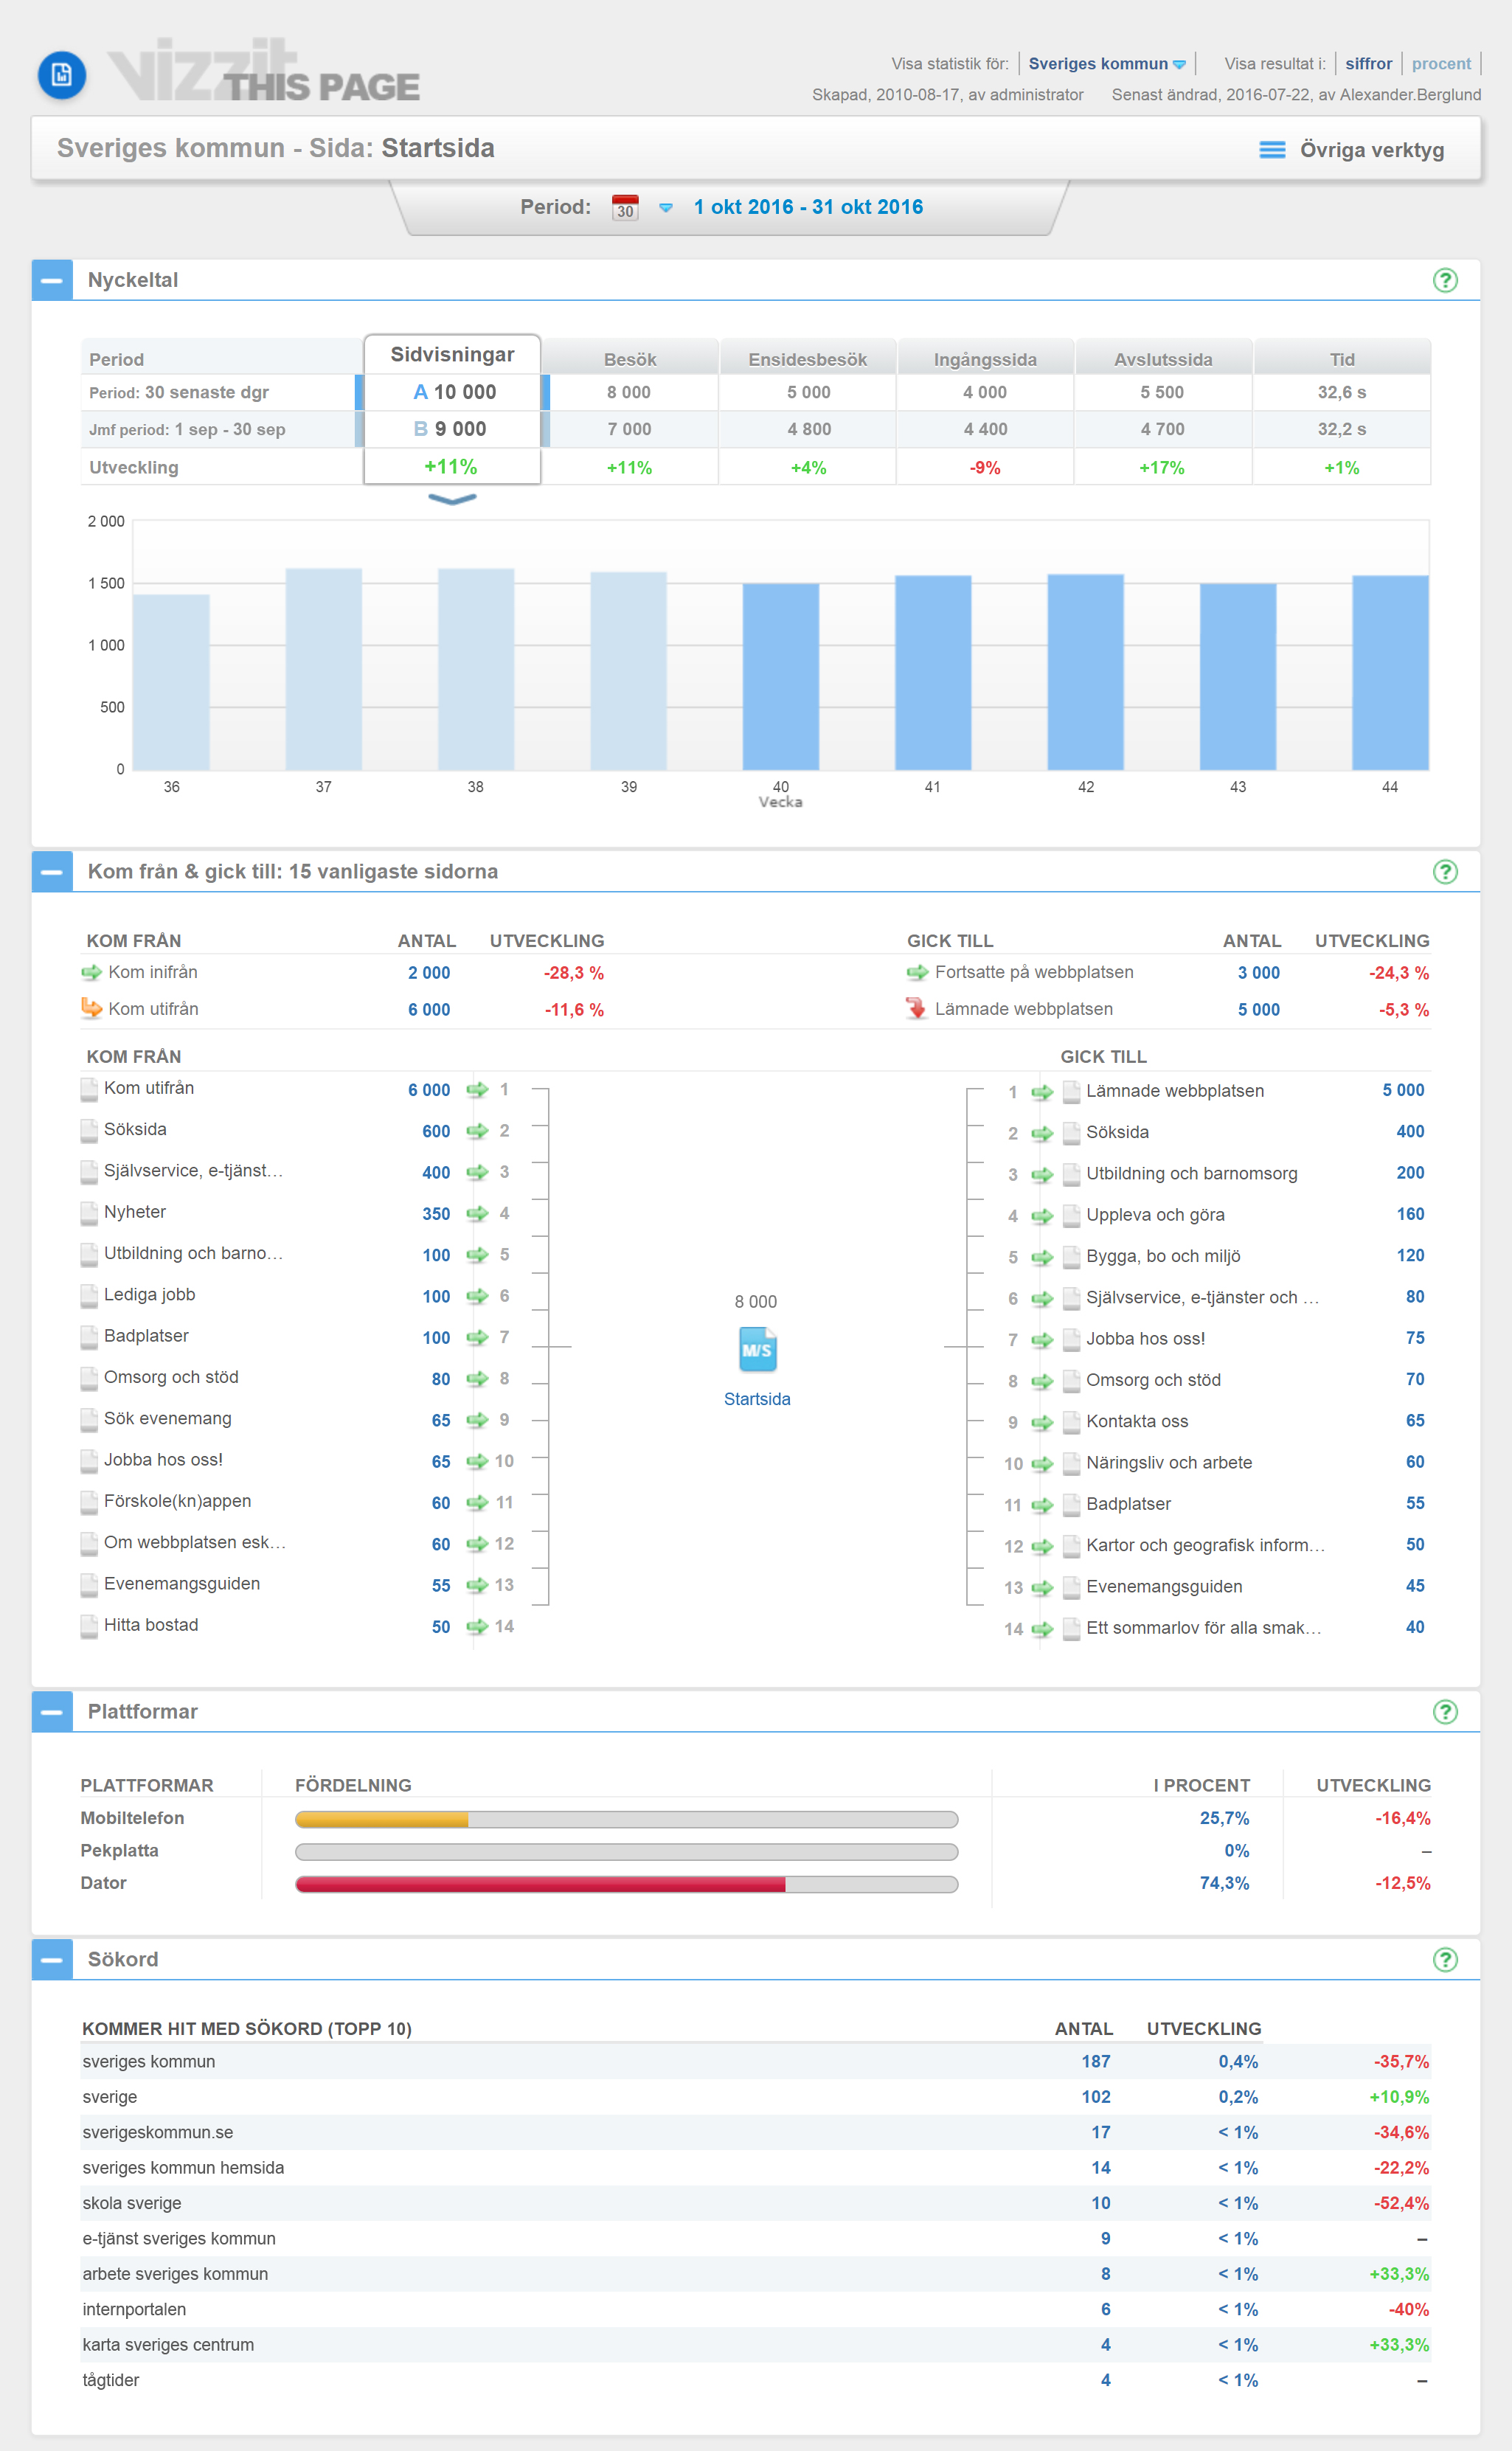The image size is (1512, 2451).
Task: Click the Pekplatta distribution bar
Action: pyautogui.click(x=626, y=1852)
